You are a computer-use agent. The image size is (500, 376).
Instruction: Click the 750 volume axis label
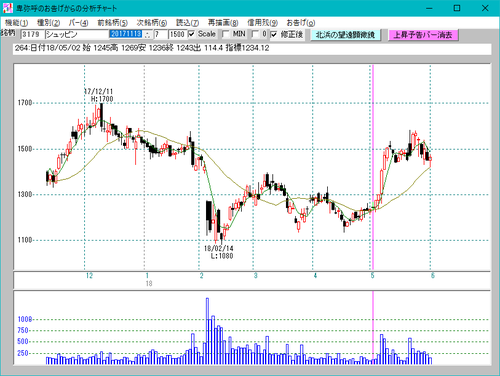pos(23,330)
